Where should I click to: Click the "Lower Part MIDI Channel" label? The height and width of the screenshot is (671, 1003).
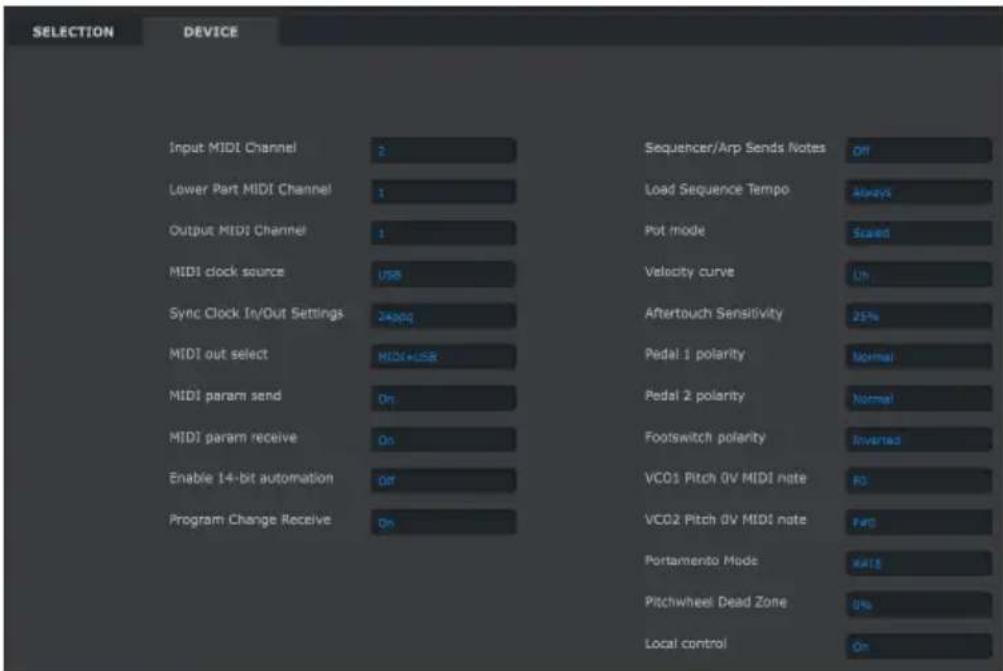[x=250, y=189]
